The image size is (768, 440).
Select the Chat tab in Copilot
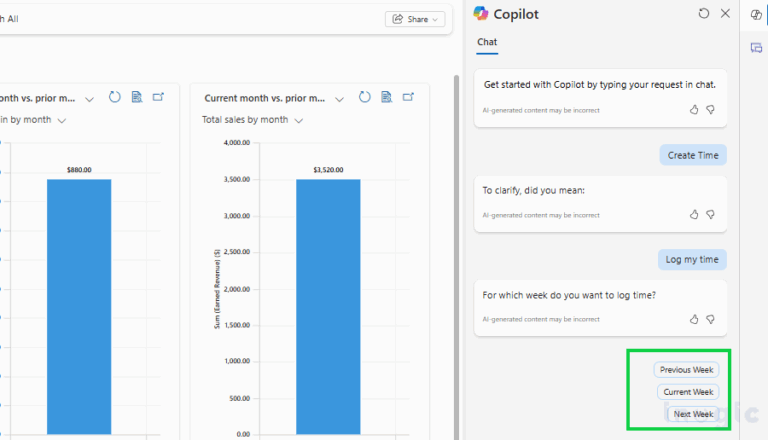pyautogui.click(x=487, y=42)
